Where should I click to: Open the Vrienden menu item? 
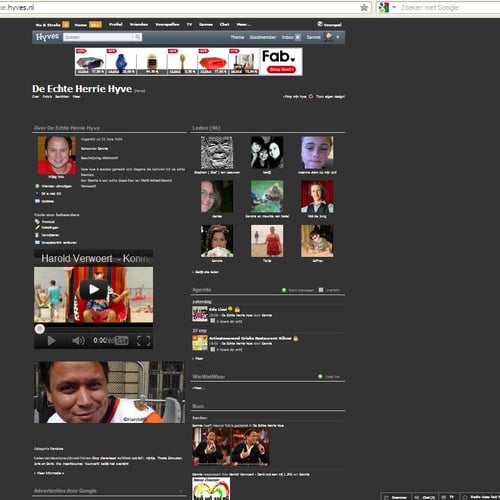(139, 24)
